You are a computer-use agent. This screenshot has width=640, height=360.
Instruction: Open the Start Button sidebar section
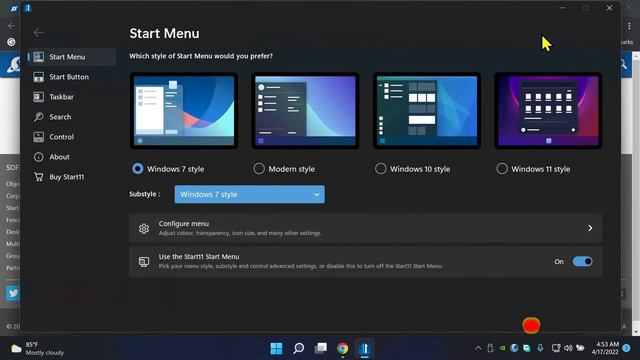(x=72, y=77)
